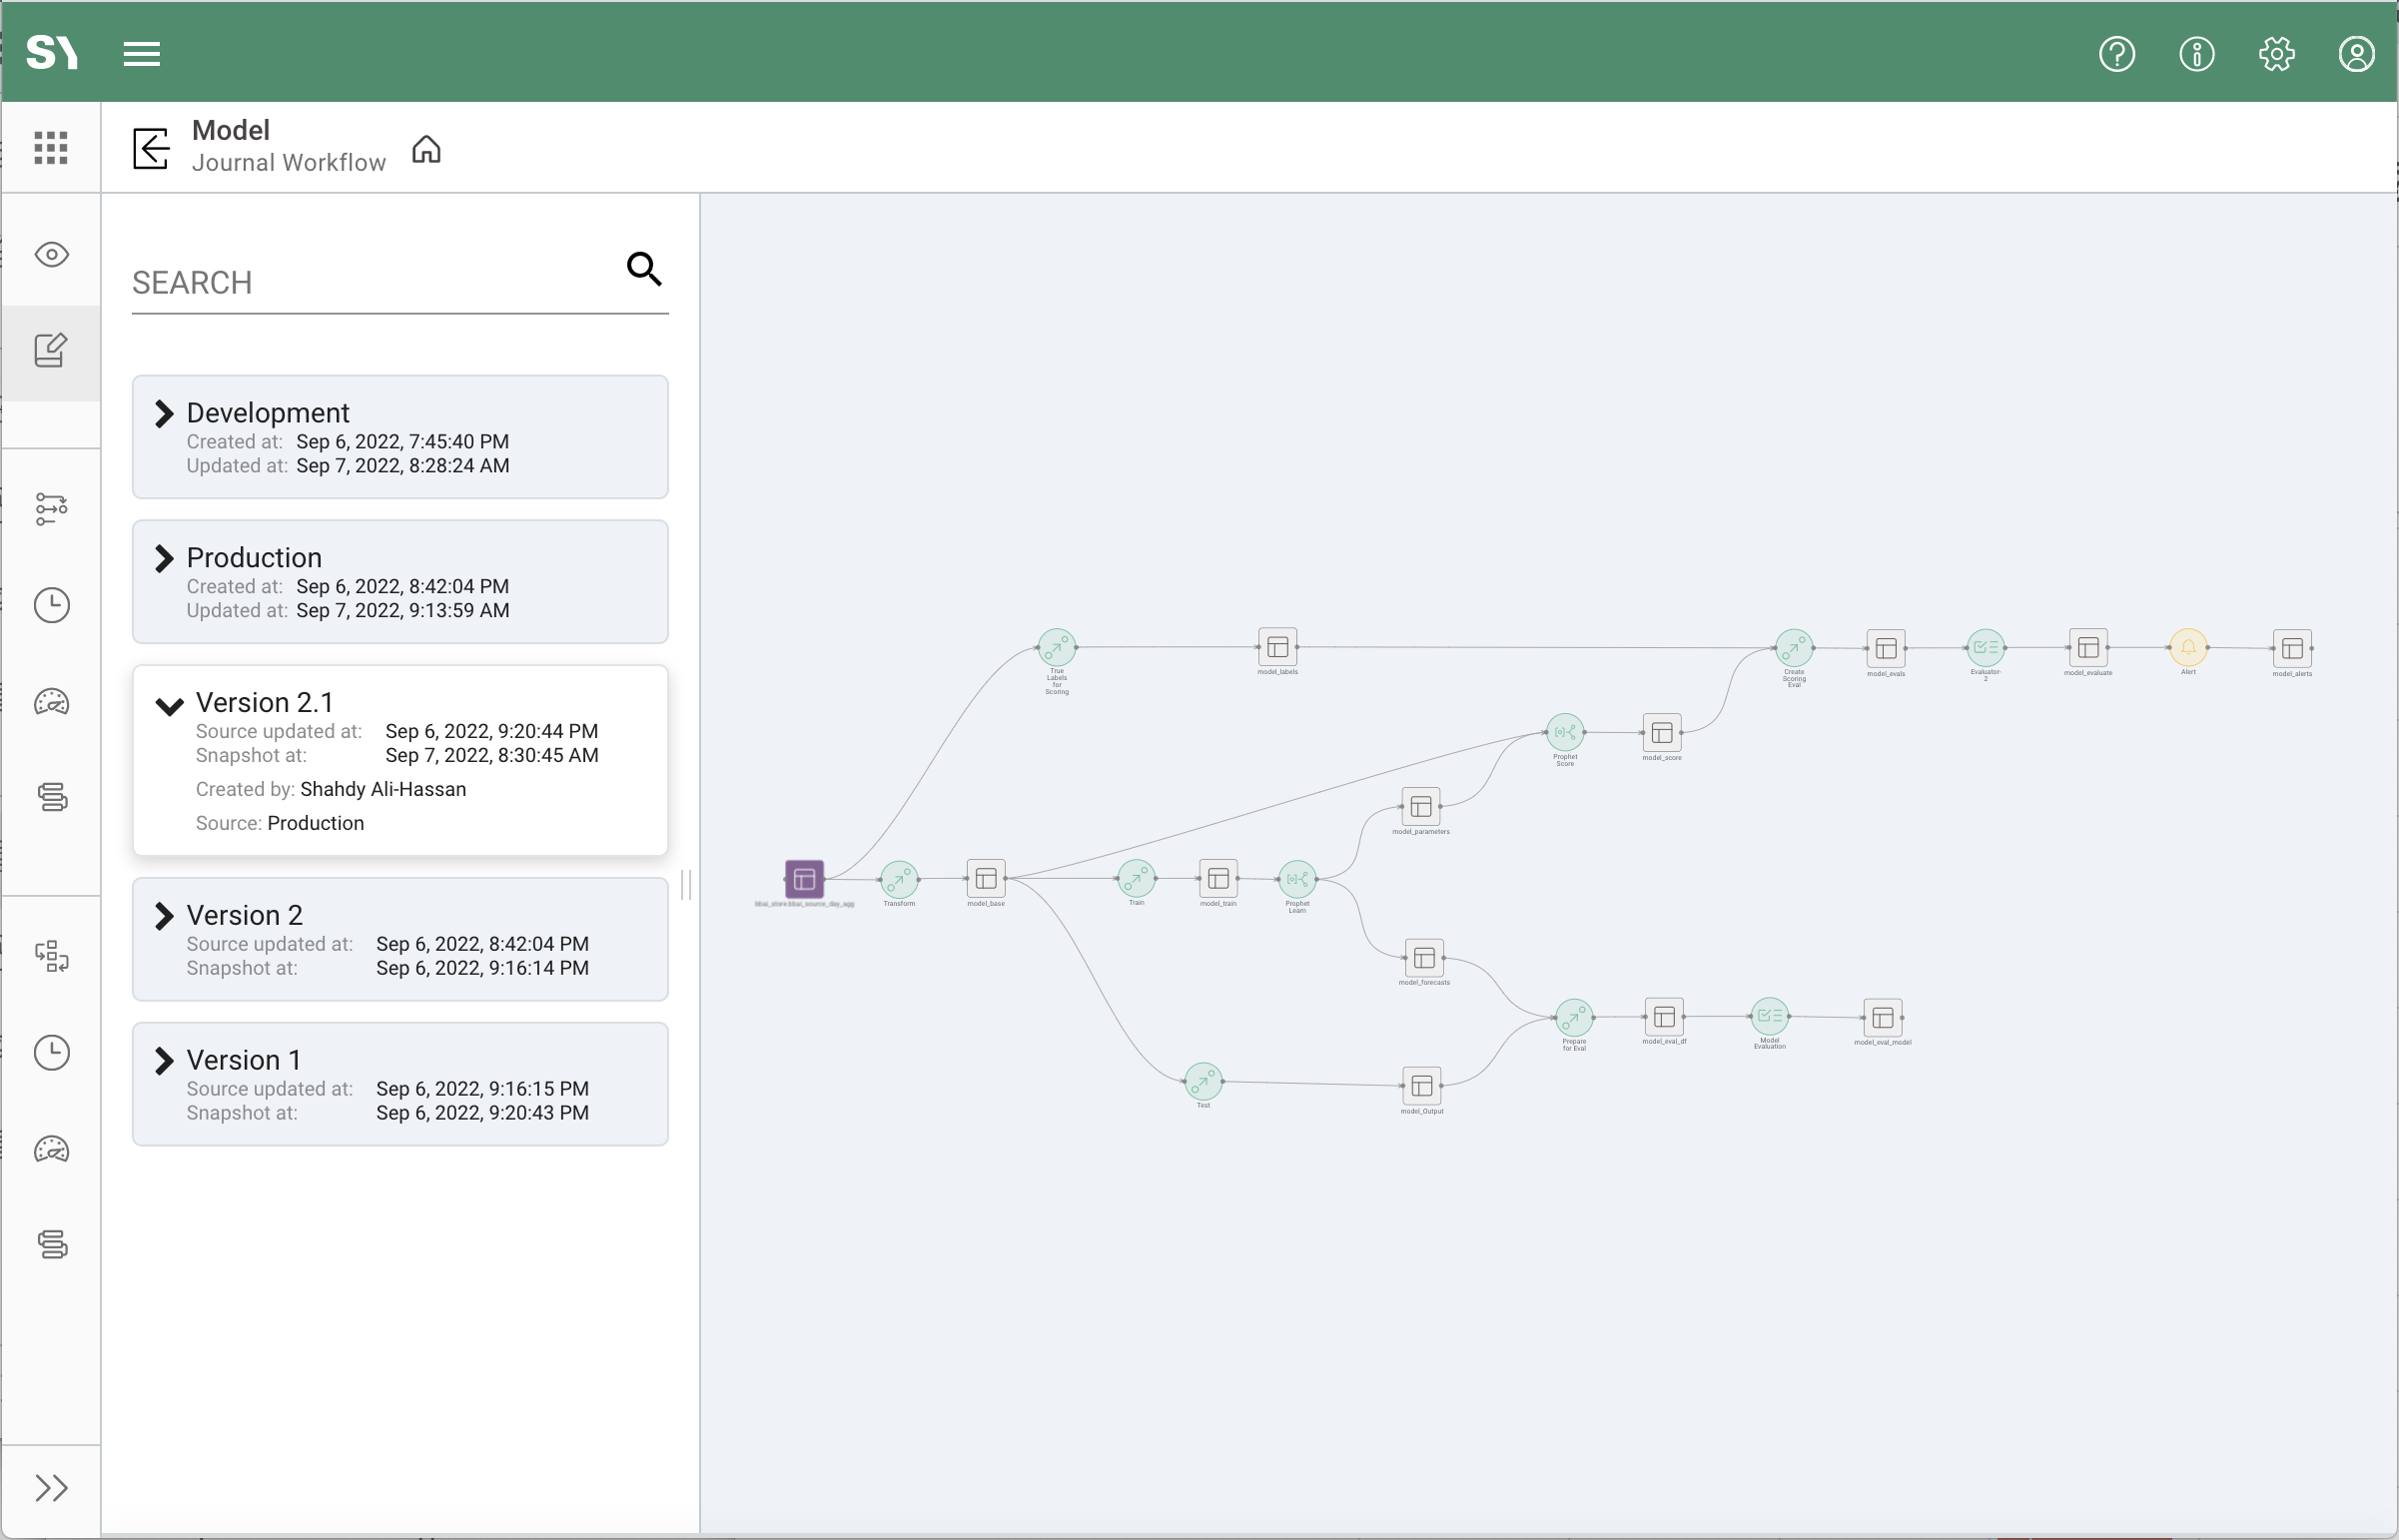Click the panel resize divider handle
Screen dimensions: 2399x1540
686,884
